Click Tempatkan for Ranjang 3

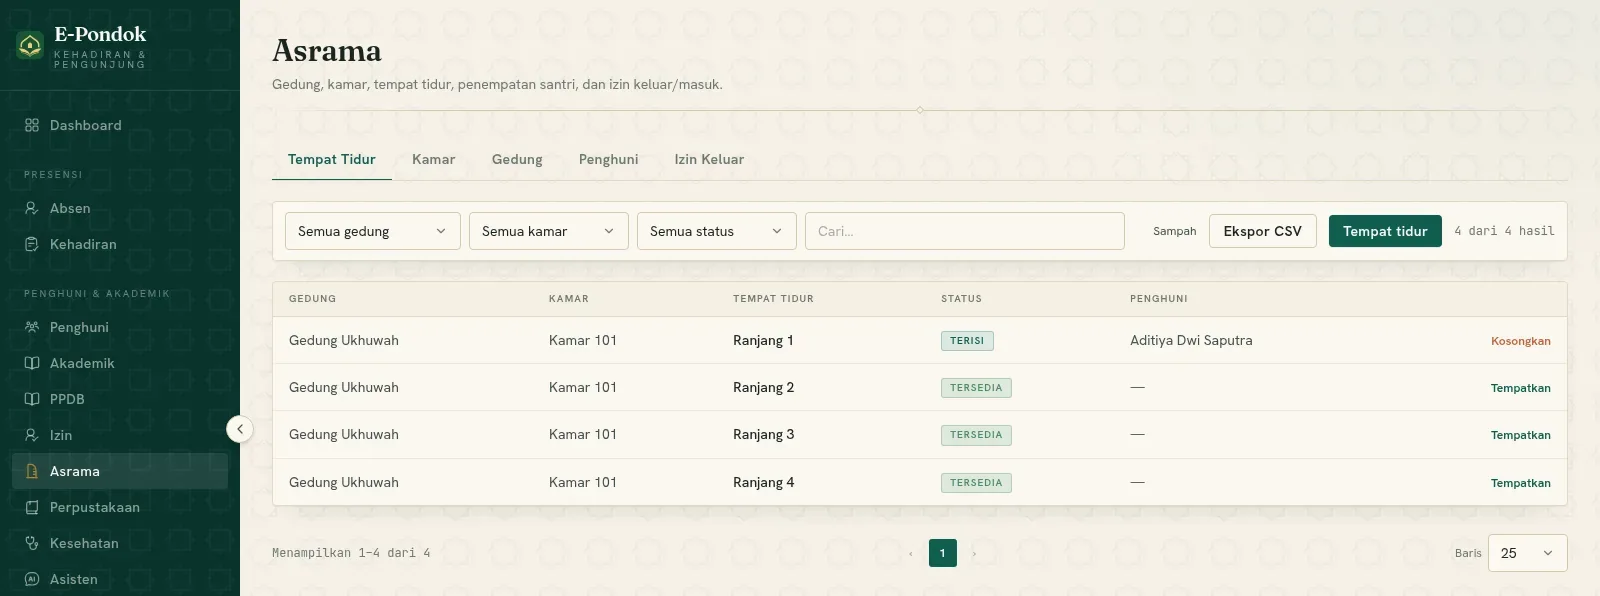coord(1521,435)
